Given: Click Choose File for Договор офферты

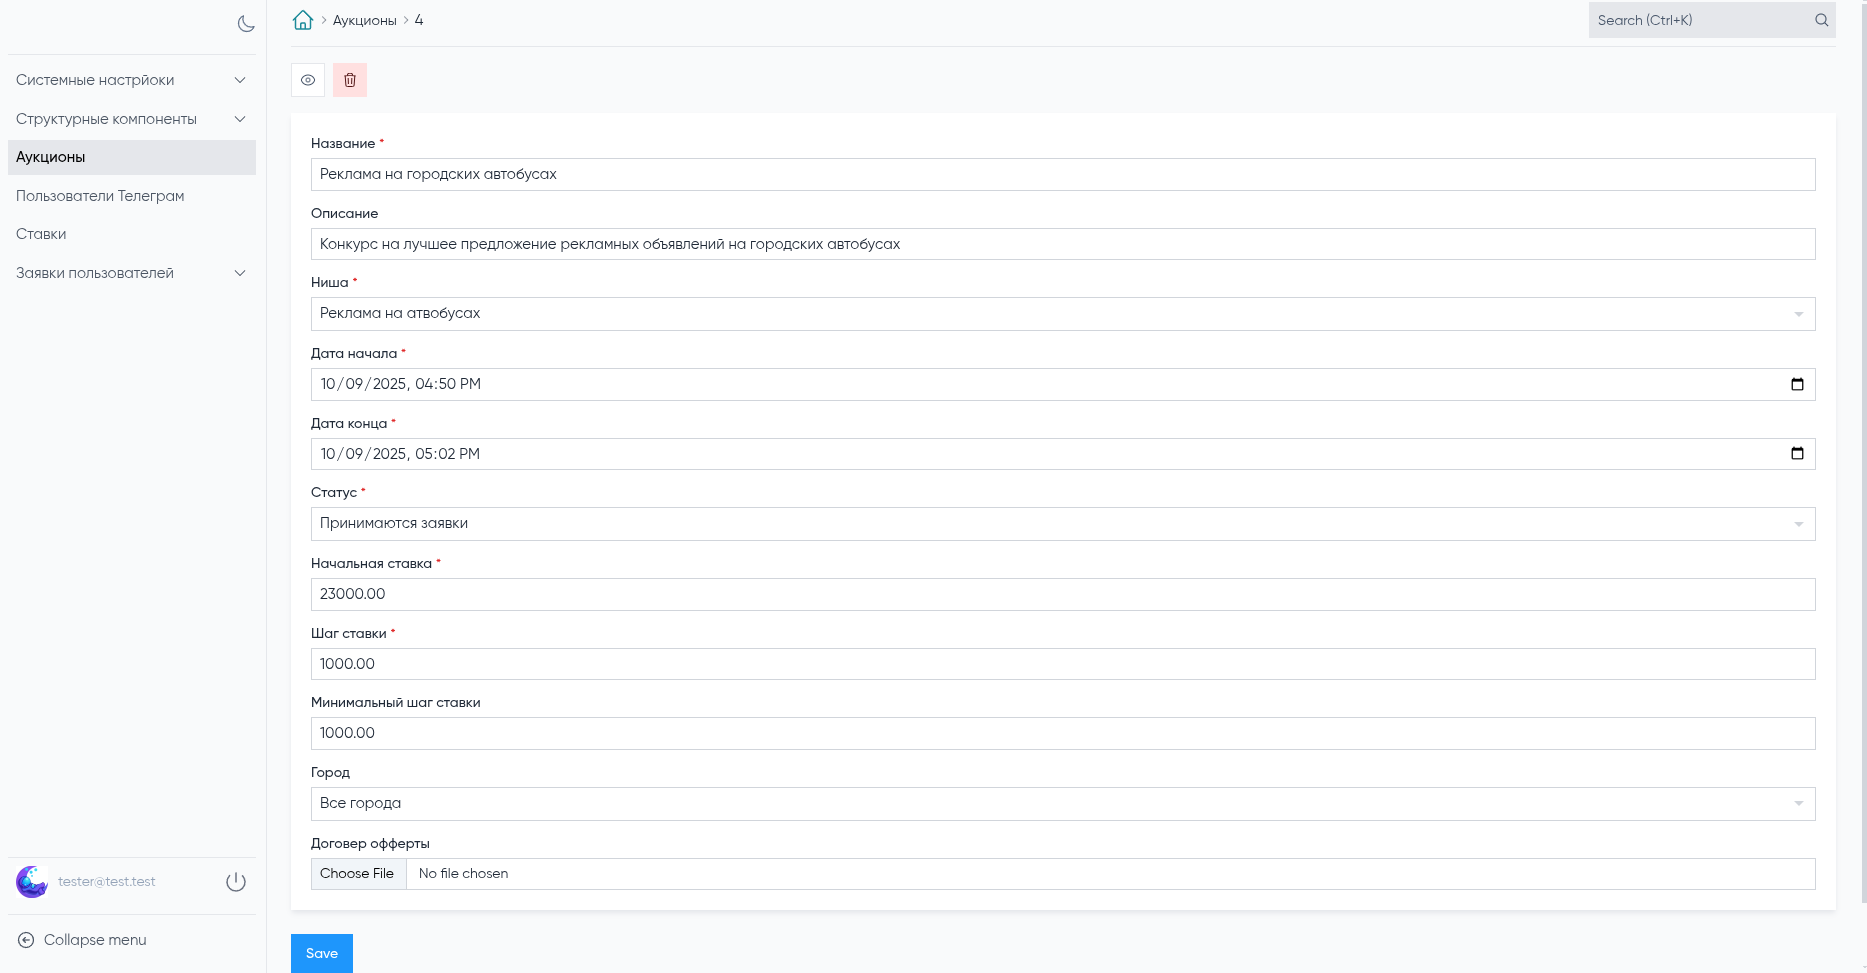Looking at the screenshot, I should point(357,874).
